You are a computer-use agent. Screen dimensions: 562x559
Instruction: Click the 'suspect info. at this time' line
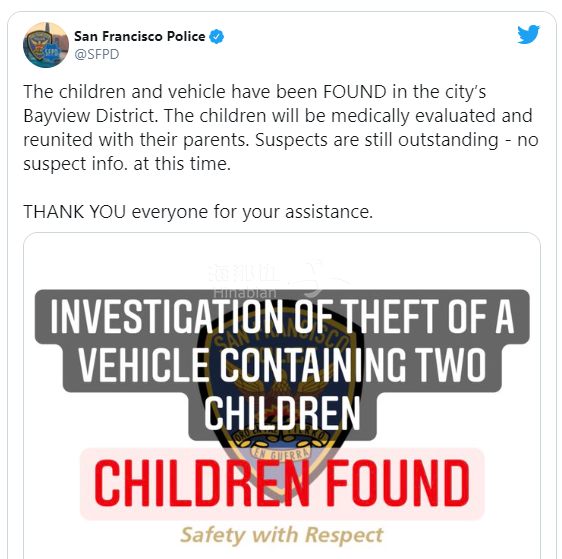127,164
